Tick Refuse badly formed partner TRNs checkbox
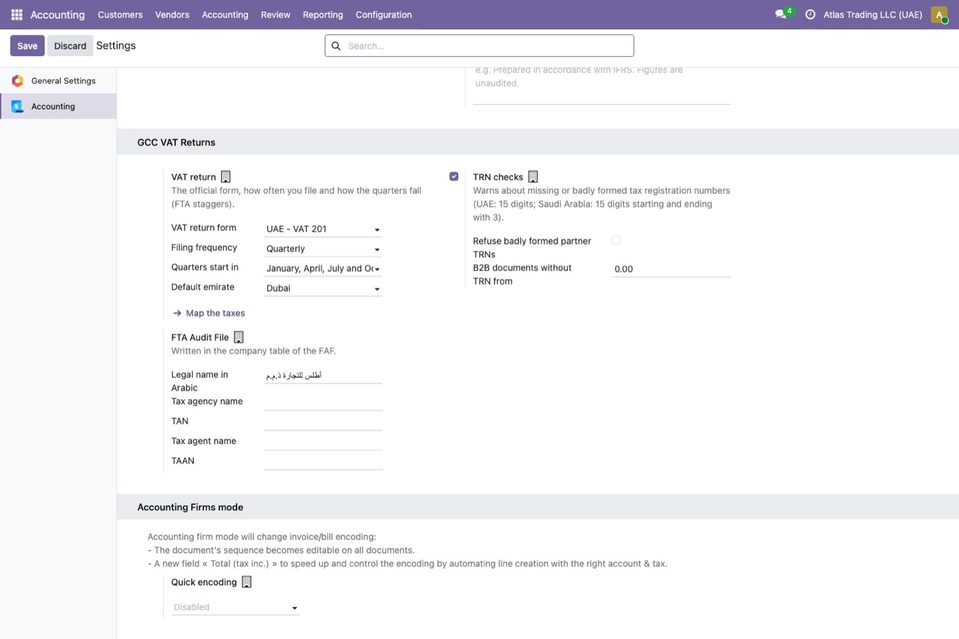Viewport: 959px width, 639px height. pyautogui.click(x=616, y=241)
